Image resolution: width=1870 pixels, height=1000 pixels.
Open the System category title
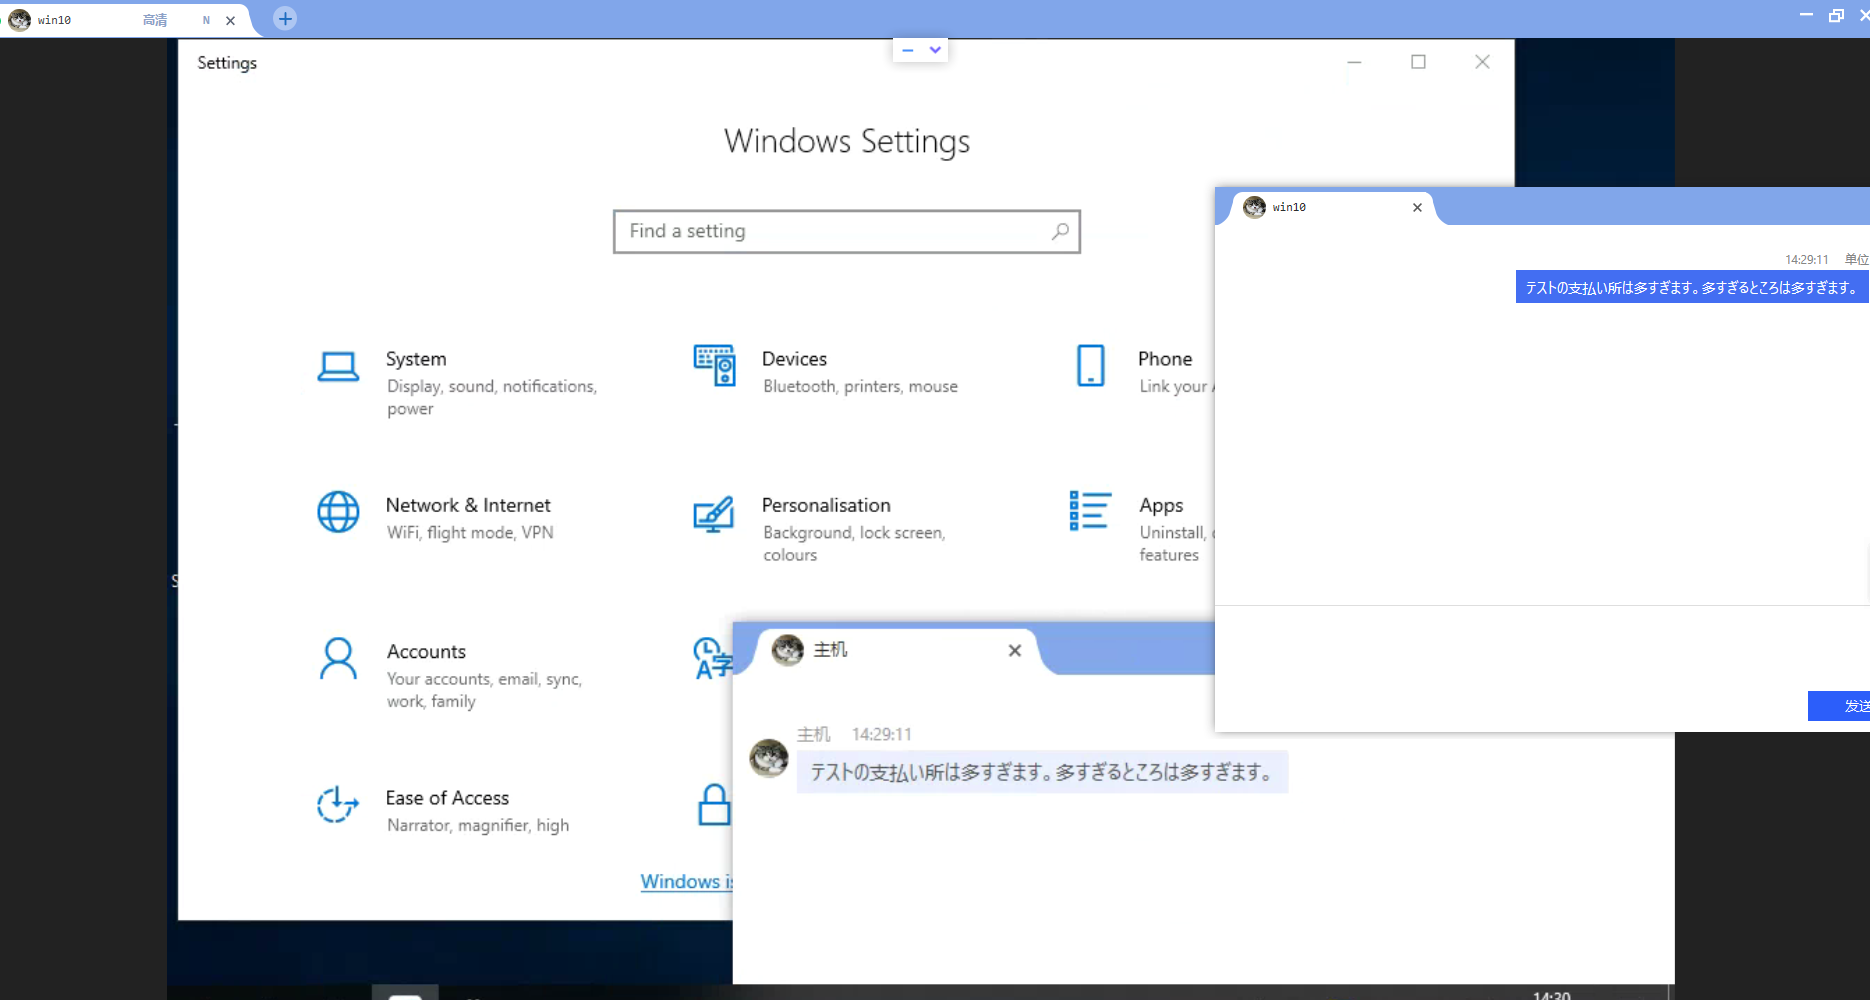416,359
